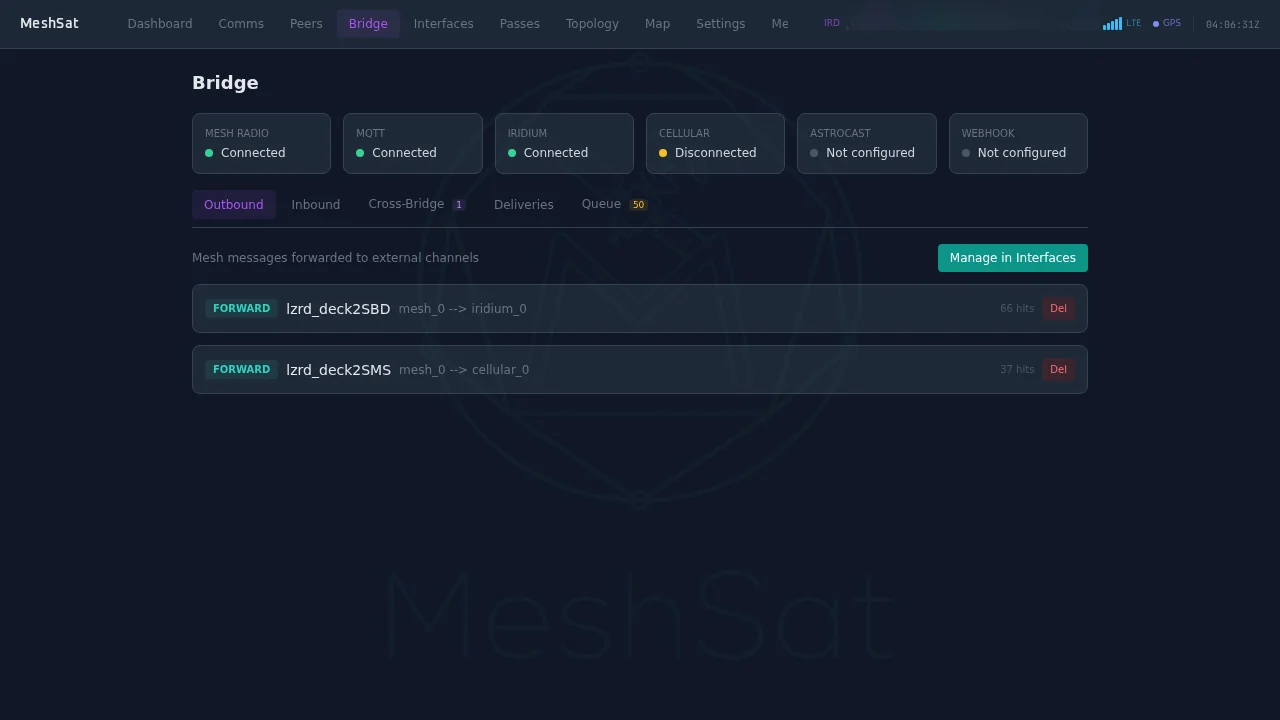
Task: Navigate to the Topology page
Action: click(x=592, y=23)
